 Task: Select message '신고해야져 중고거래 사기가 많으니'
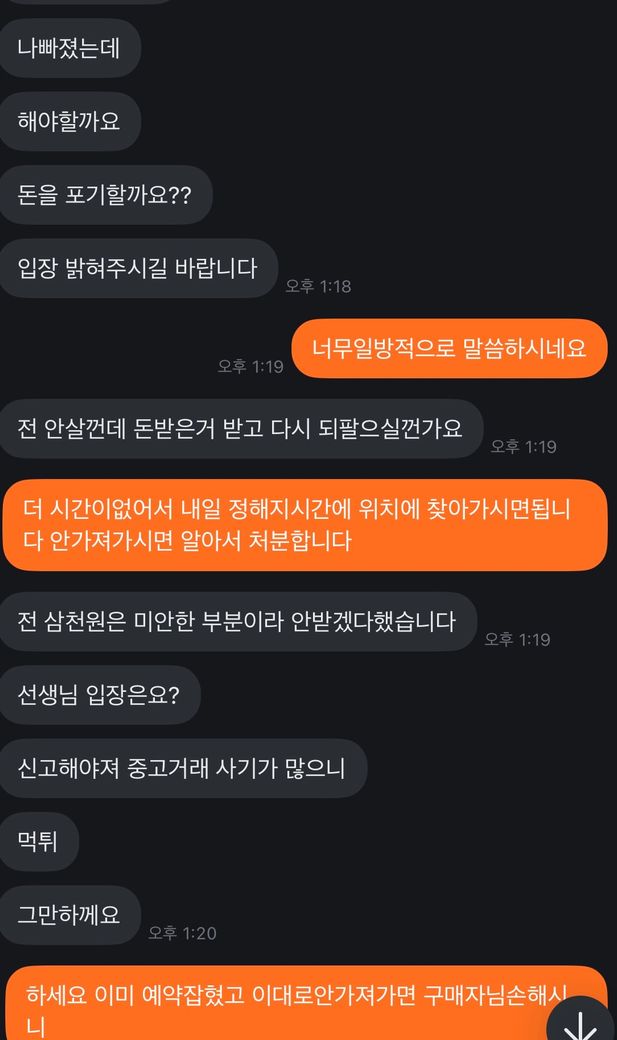[x=182, y=768]
